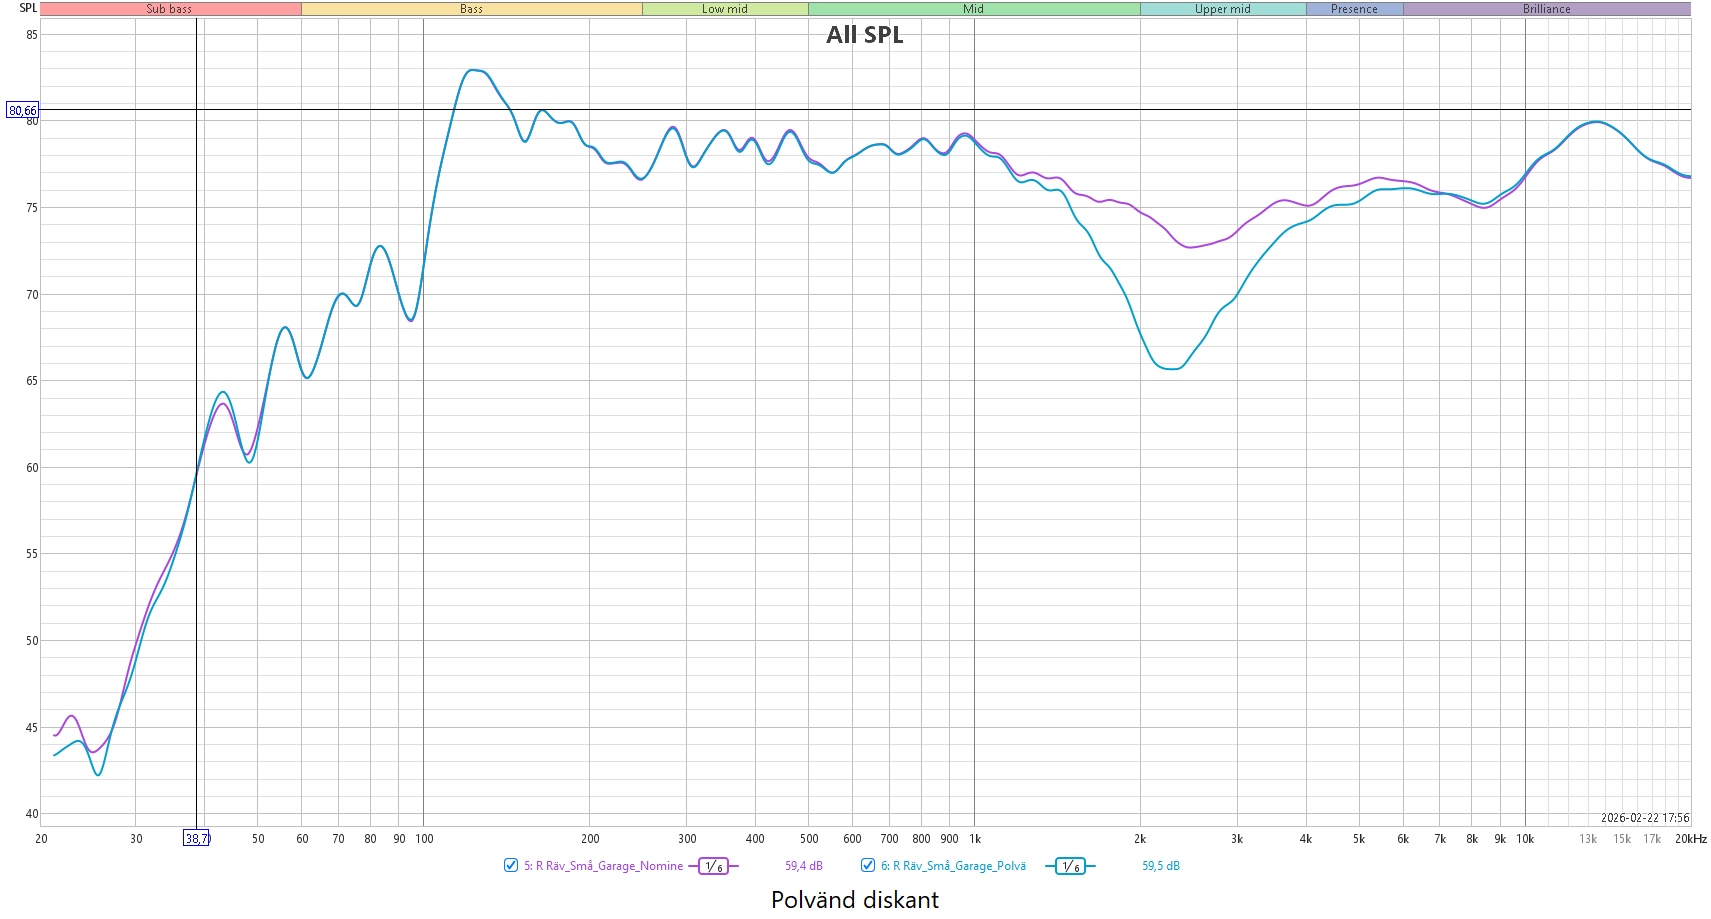Click the Mid frequency band strip
1711x919 pixels.
coord(973,9)
